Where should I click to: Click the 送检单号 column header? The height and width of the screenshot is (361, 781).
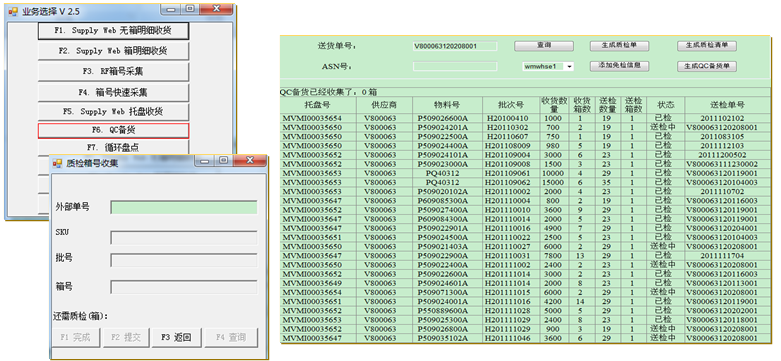727,105
